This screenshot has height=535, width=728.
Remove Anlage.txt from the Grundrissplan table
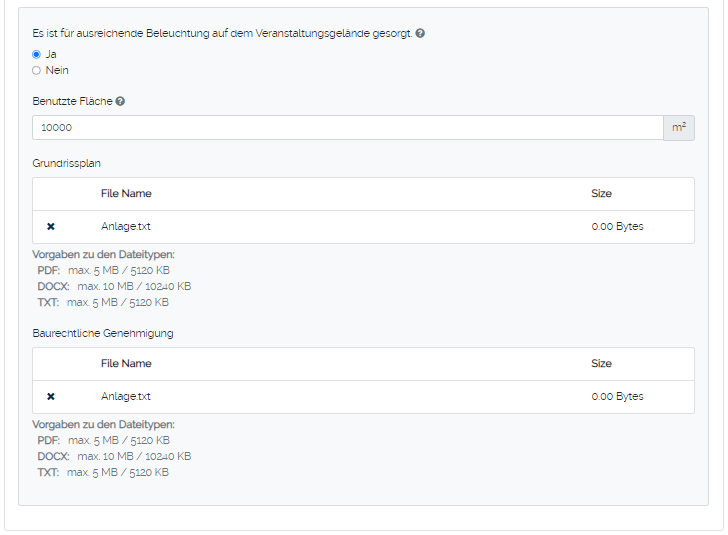[x=51, y=227]
